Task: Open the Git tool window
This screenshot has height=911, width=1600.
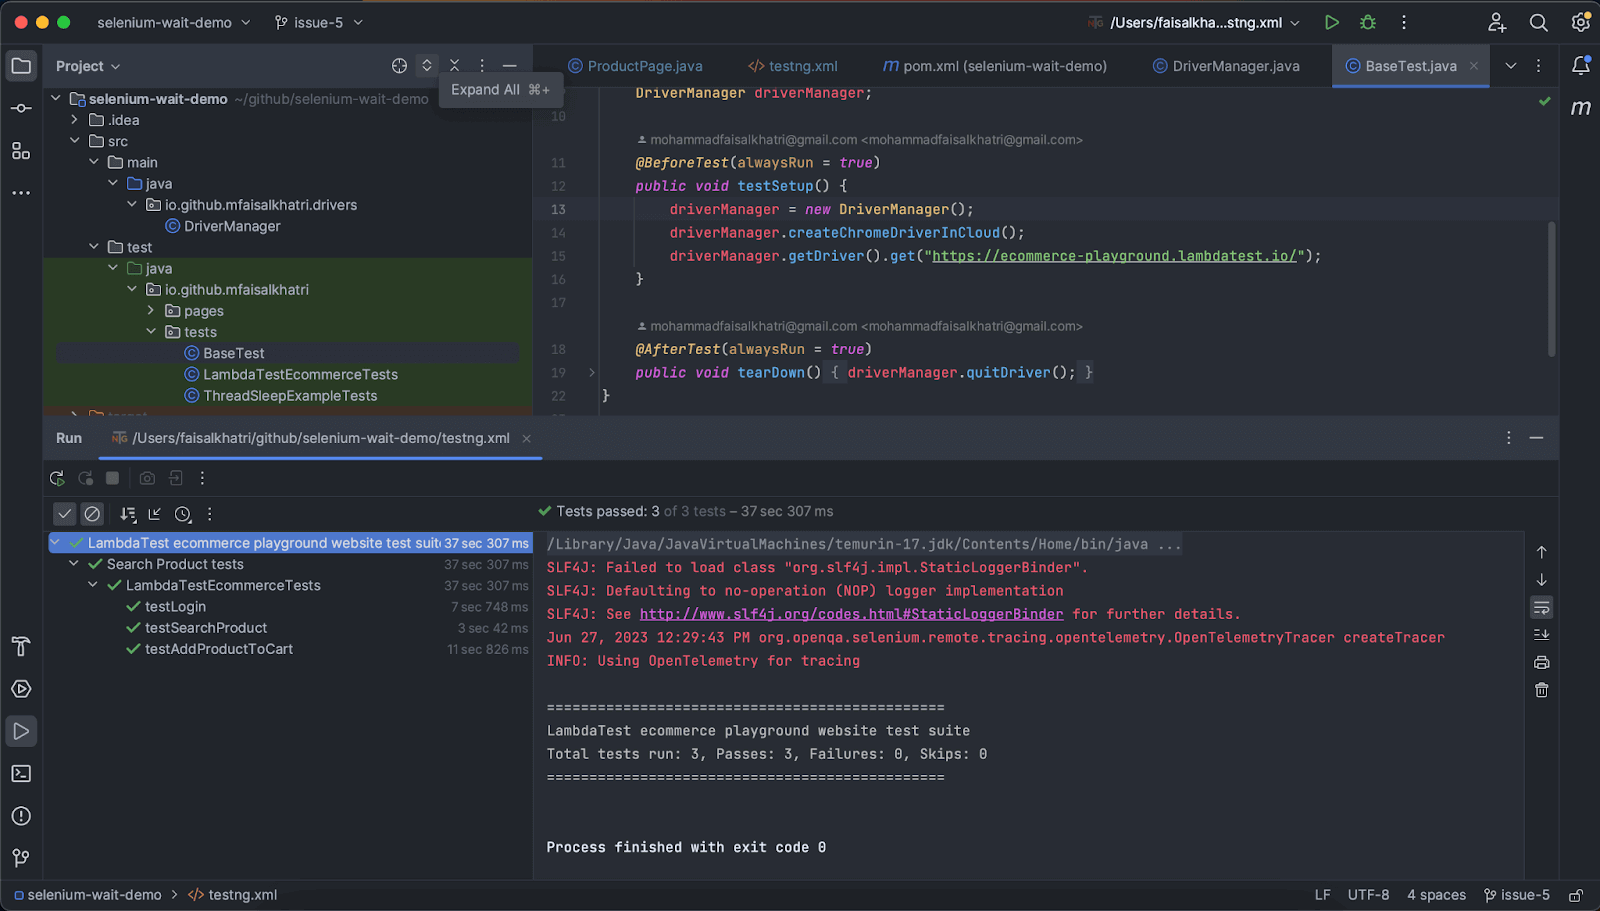Action: tap(20, 858)
